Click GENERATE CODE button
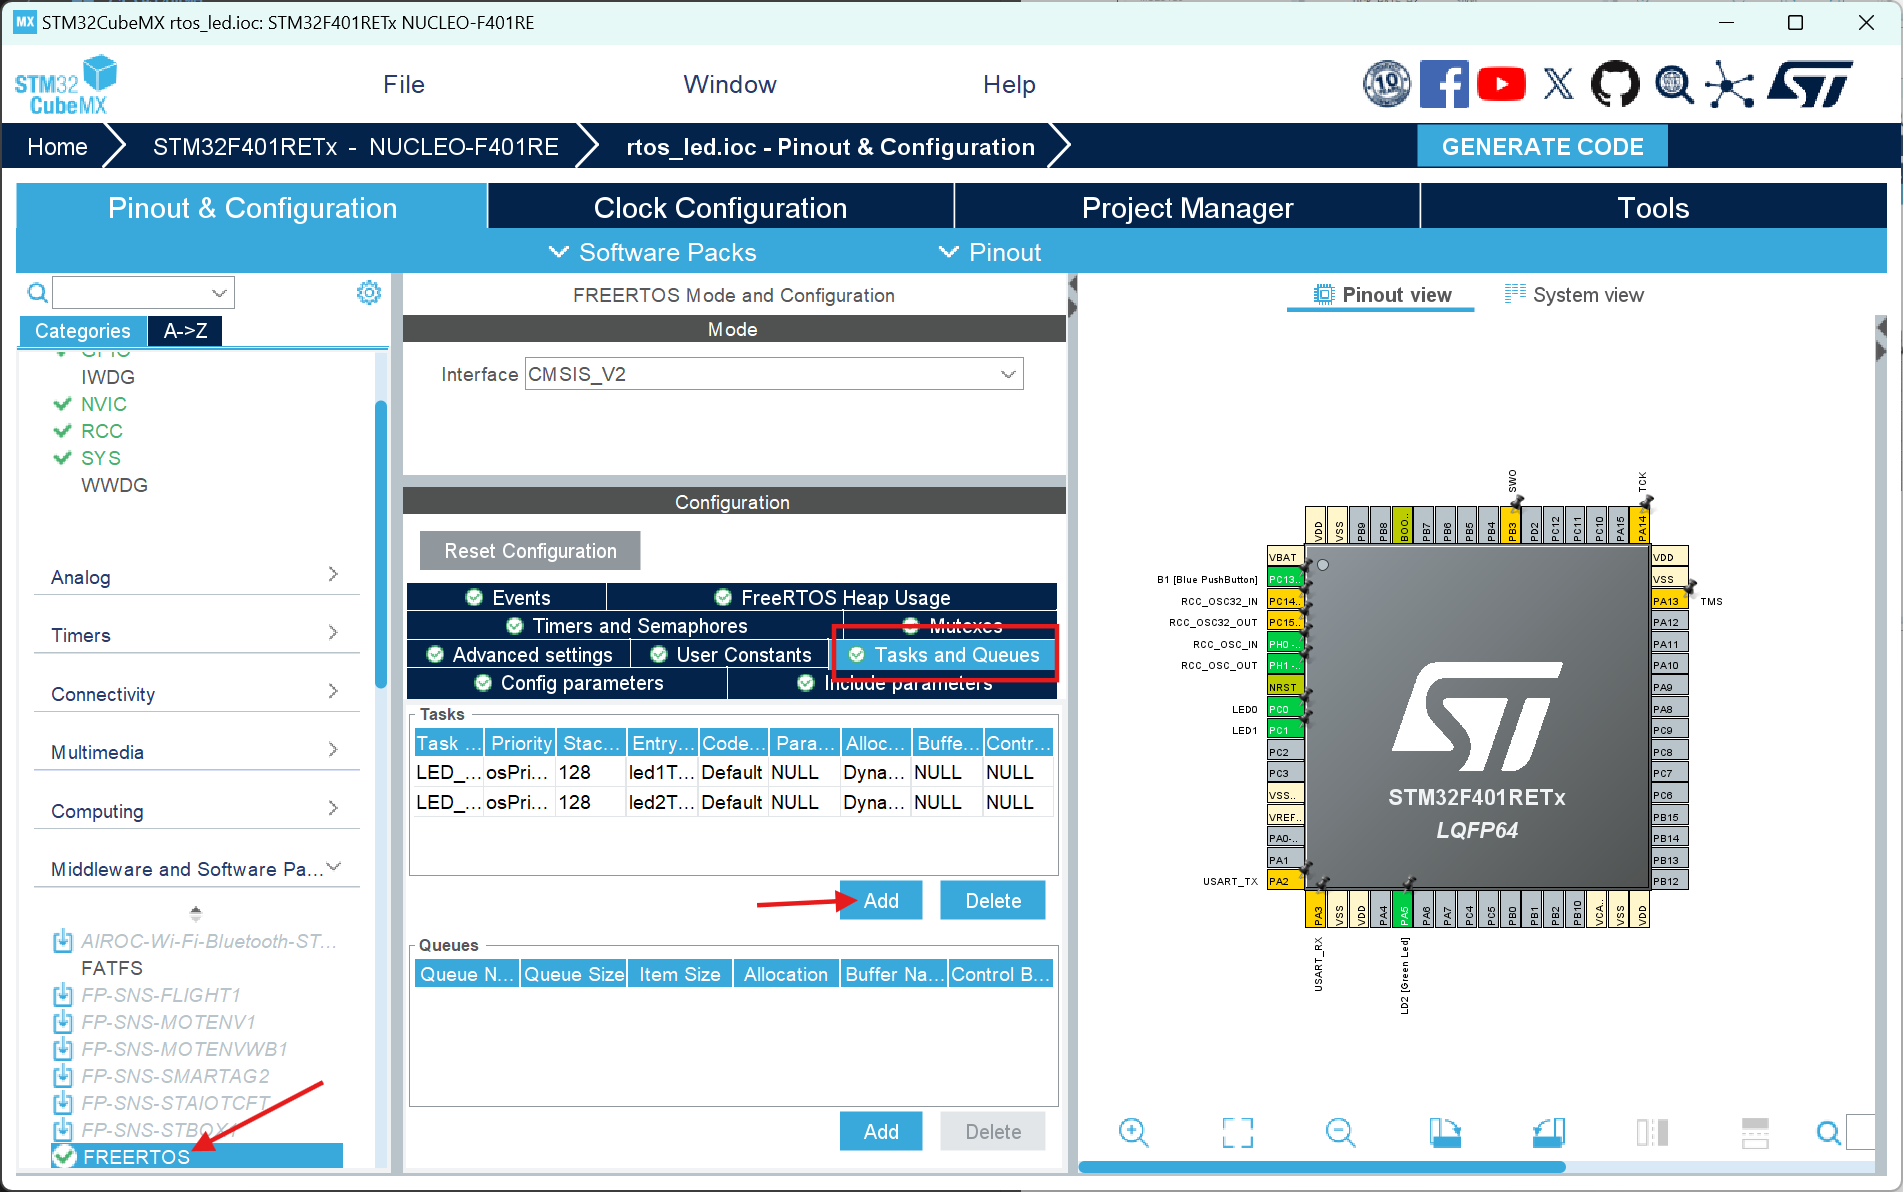Image resolution: width=1903 pixels, height=1192 pixels. coord(1542,147)
